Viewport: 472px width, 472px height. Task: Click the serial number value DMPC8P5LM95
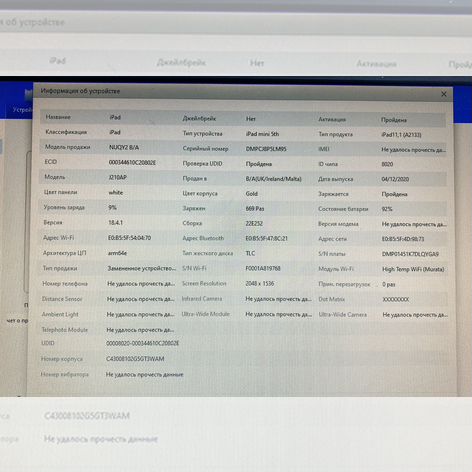click(x=266, y=149)
